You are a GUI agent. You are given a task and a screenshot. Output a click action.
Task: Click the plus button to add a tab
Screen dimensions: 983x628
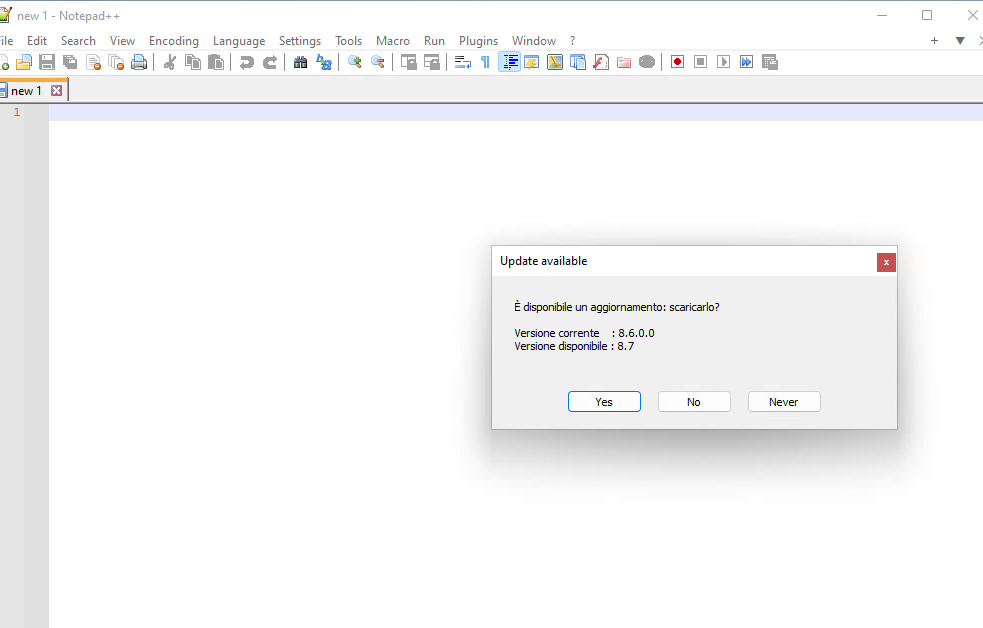pyautogui.click(x=934, y=41)
